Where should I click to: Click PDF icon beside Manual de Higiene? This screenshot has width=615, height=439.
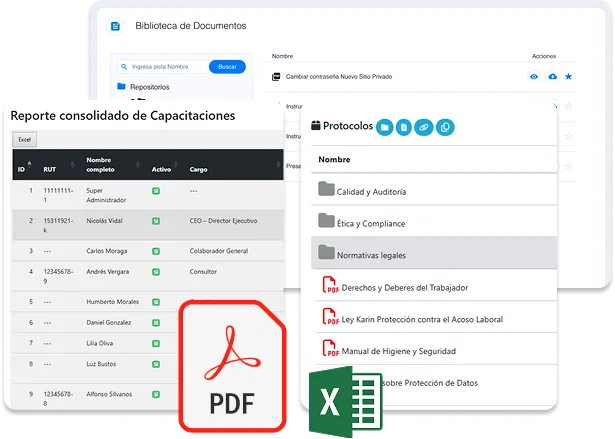coord(330,348)
